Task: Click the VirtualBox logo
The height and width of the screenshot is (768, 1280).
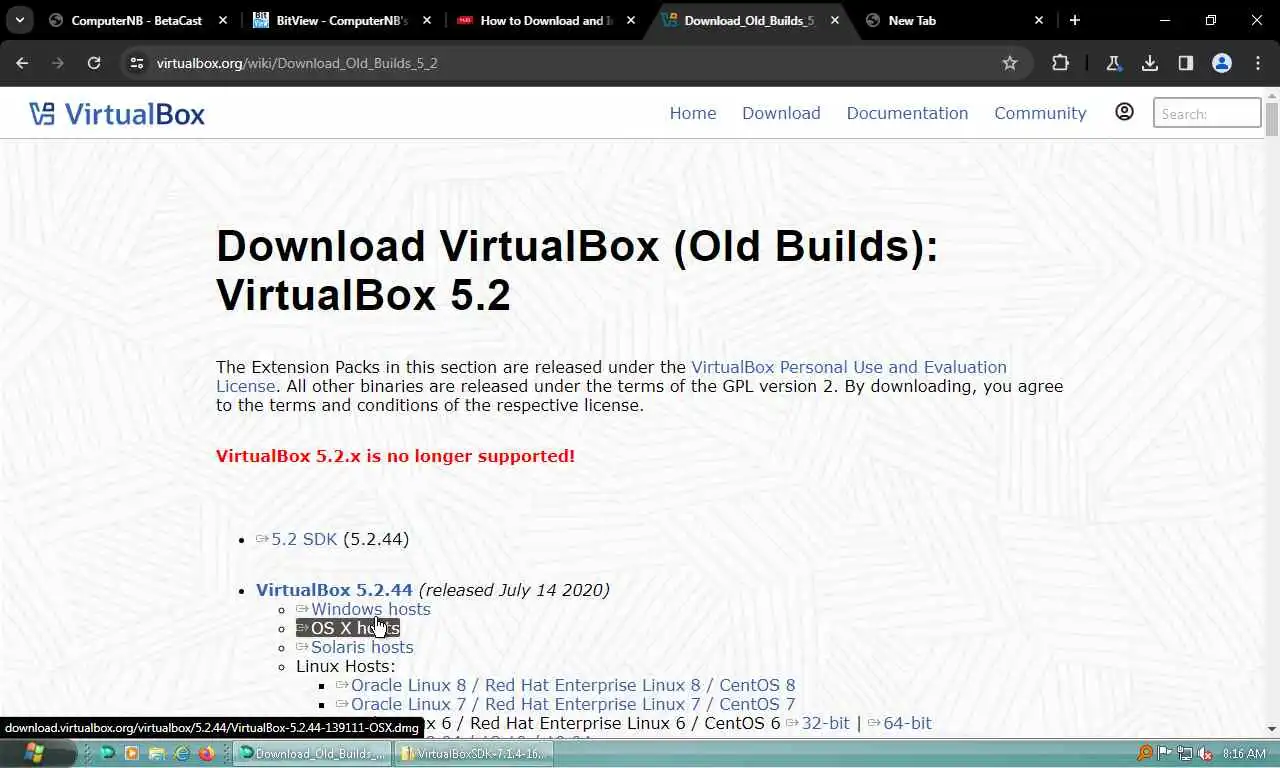Action: tap(117, 113)
